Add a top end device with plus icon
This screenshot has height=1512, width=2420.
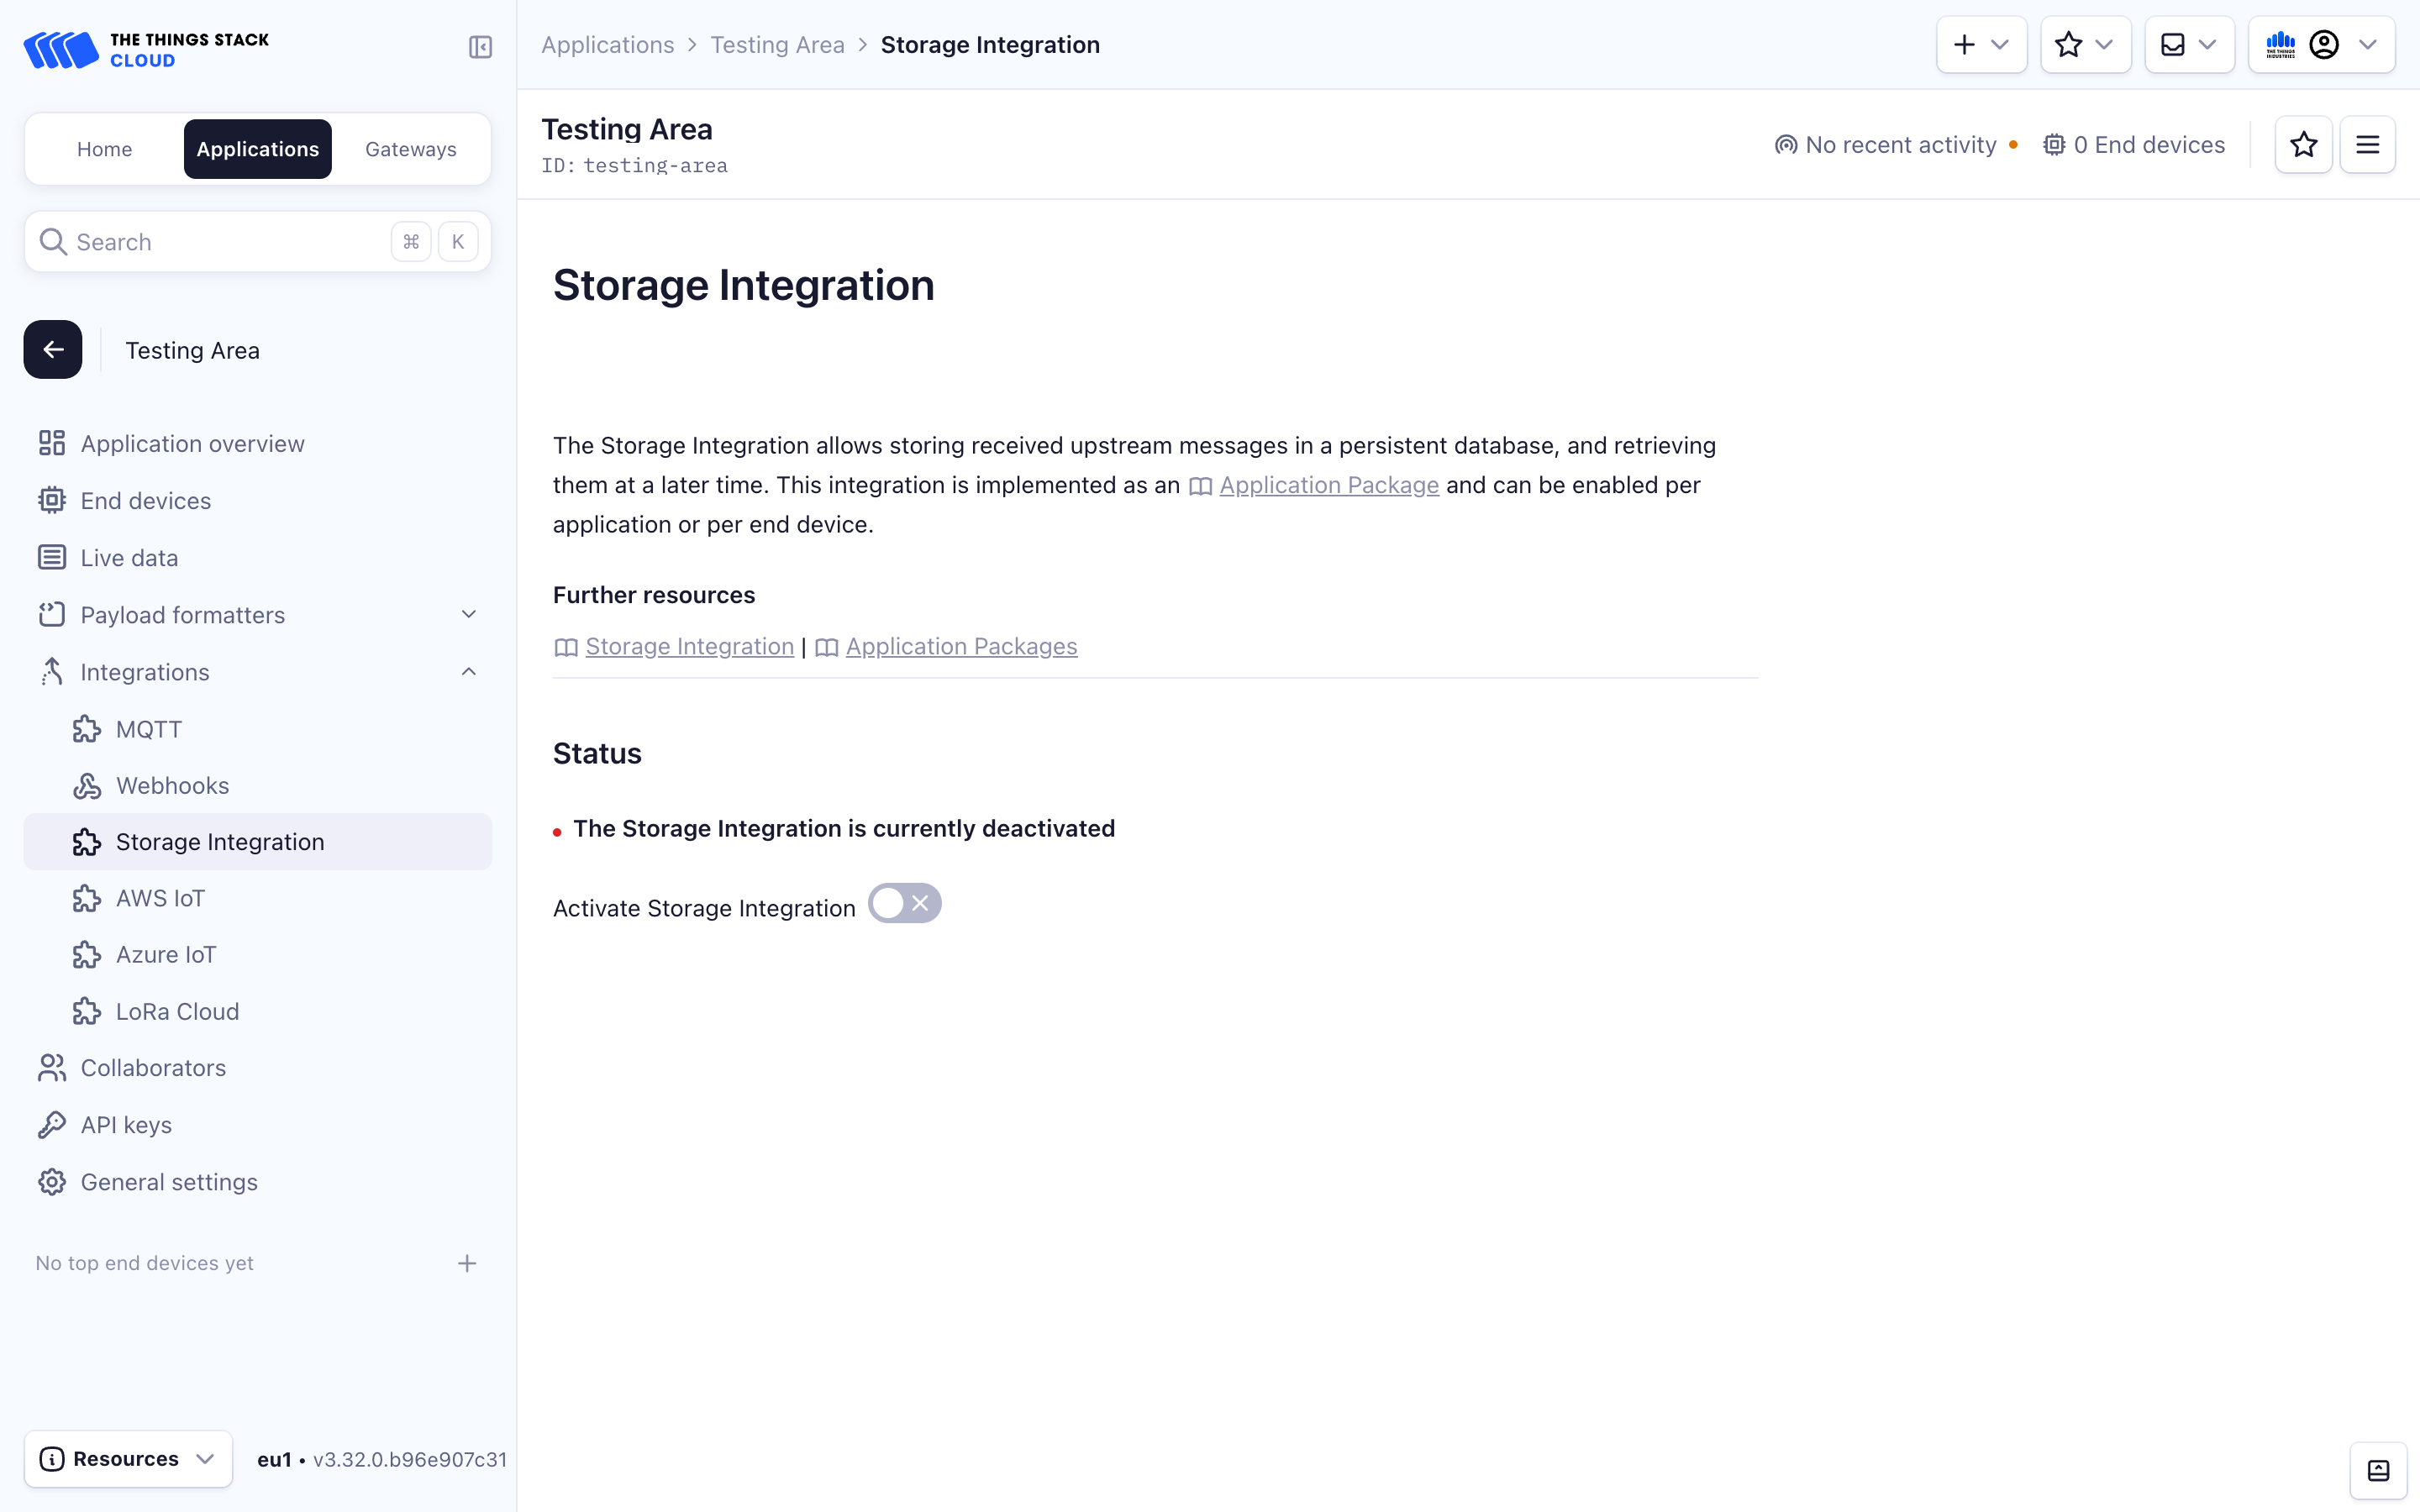tap(467, 1263)
